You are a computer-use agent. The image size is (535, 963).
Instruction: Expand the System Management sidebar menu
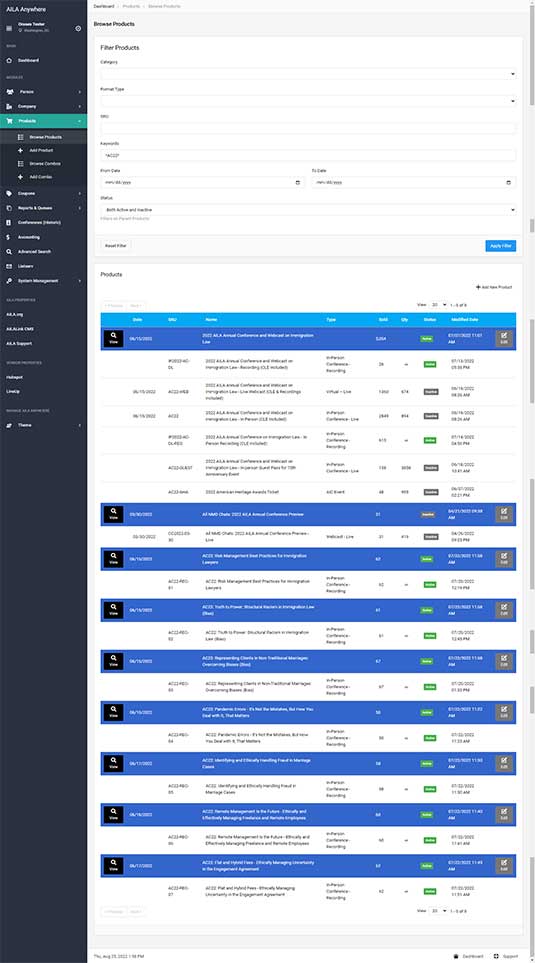coord(43,281)
